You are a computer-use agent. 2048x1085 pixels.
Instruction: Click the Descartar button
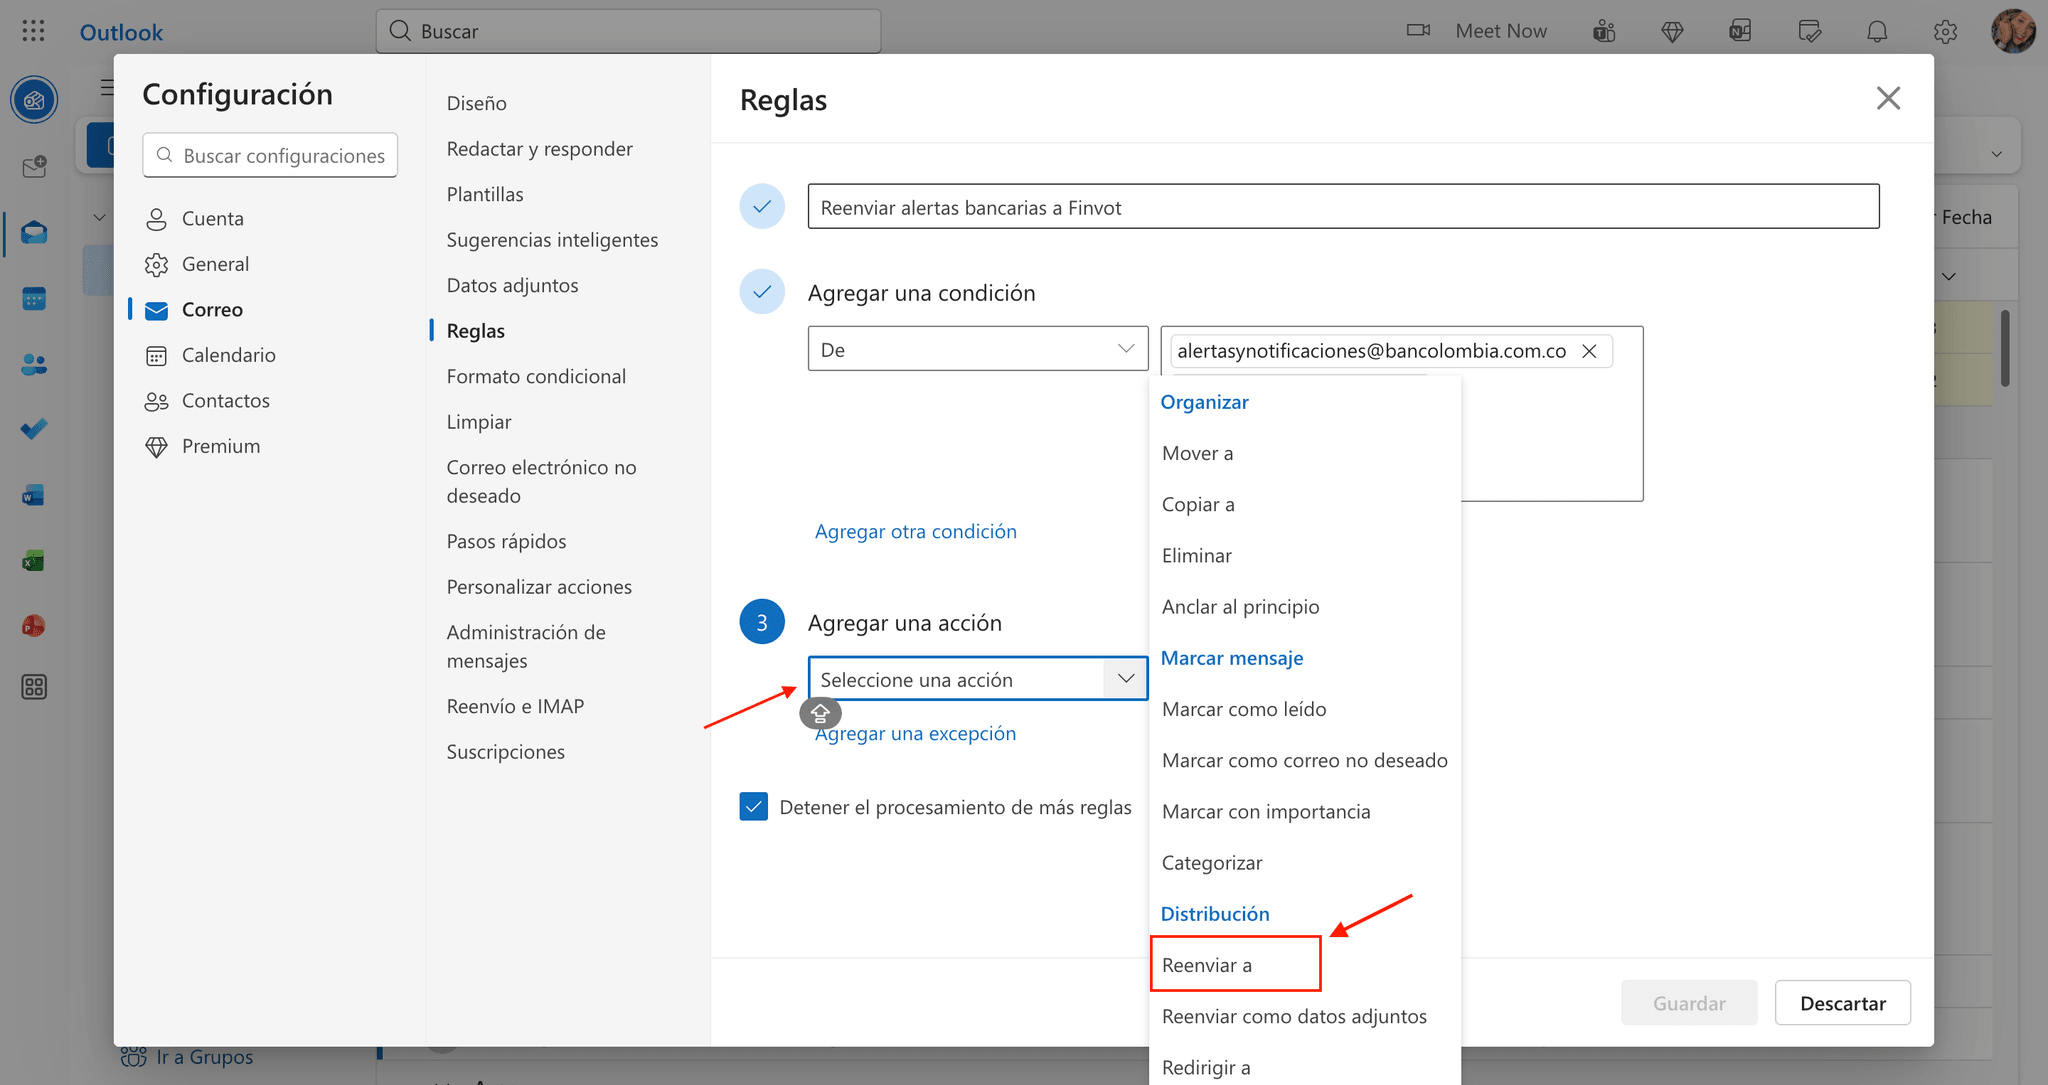1842,1003
